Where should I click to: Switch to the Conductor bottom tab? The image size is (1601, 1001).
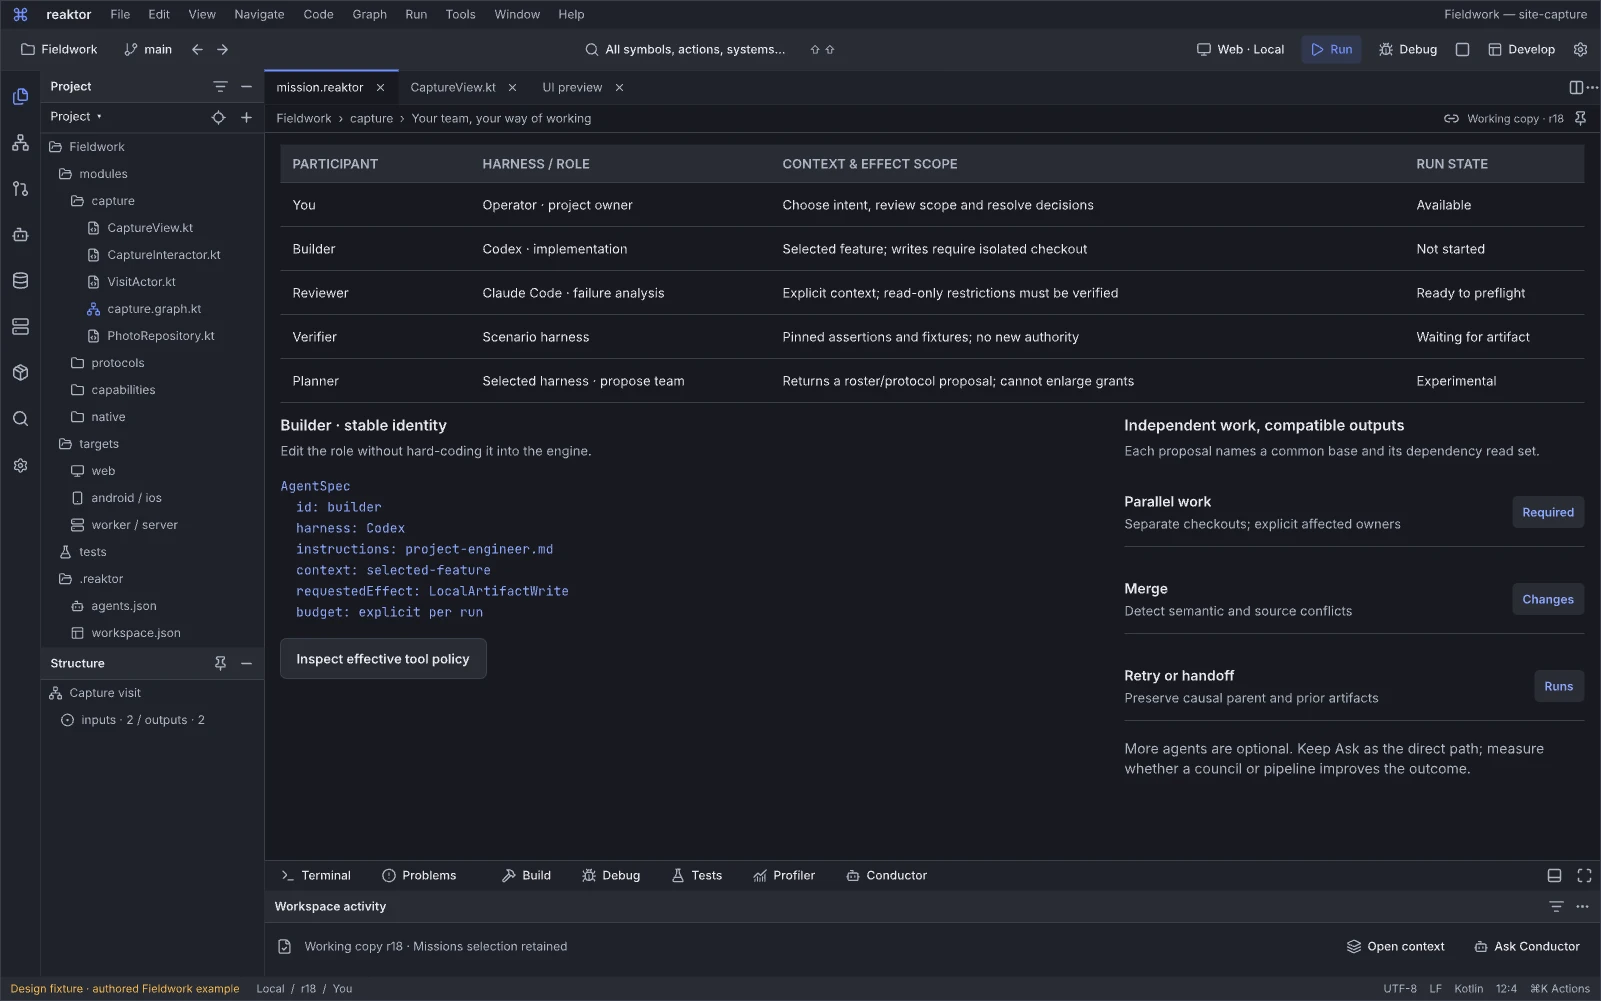pos(886,876)
